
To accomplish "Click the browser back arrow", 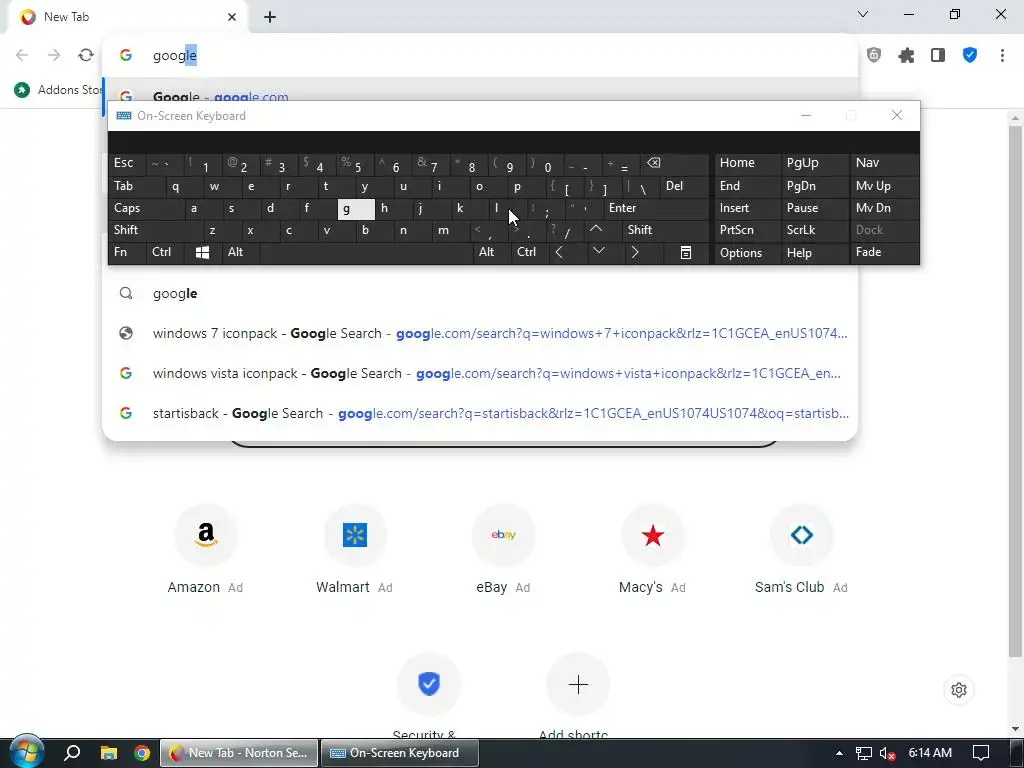I will 22,56.
